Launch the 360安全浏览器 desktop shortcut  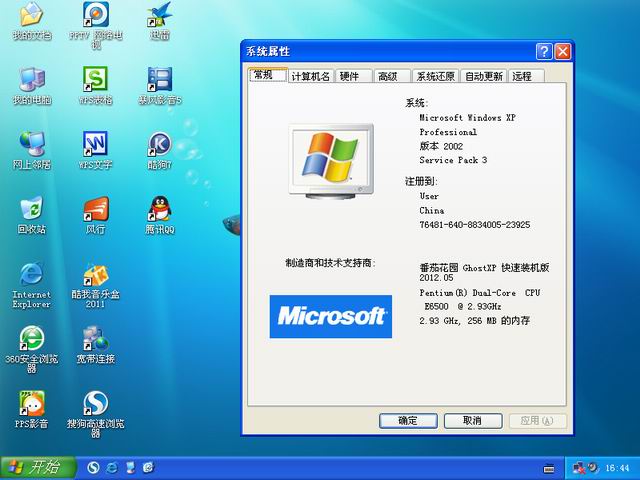[x=31, y=349]
